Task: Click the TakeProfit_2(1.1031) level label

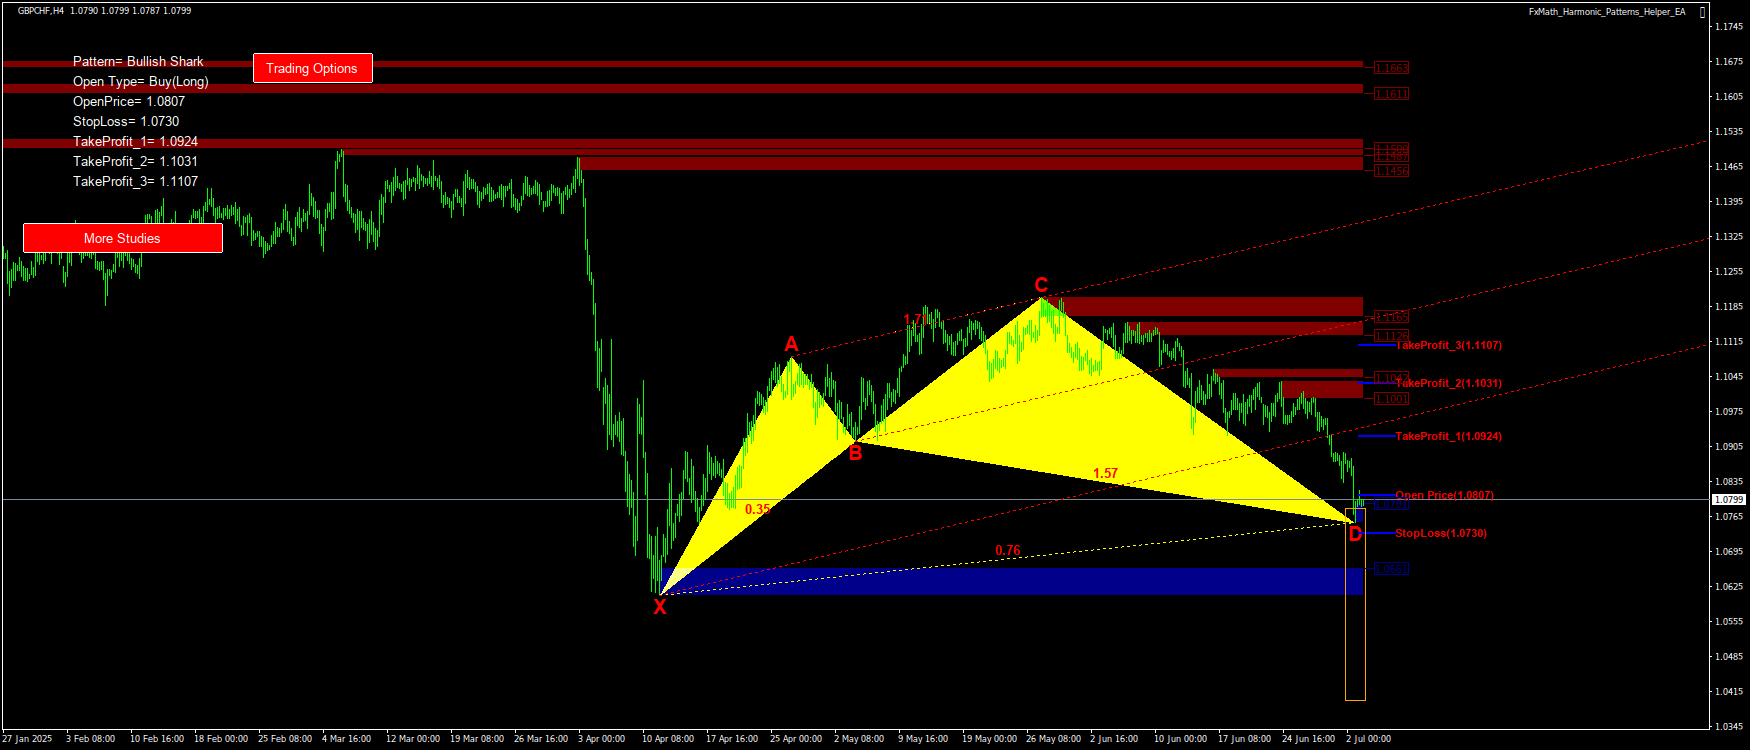Action: coord(1448,383)
